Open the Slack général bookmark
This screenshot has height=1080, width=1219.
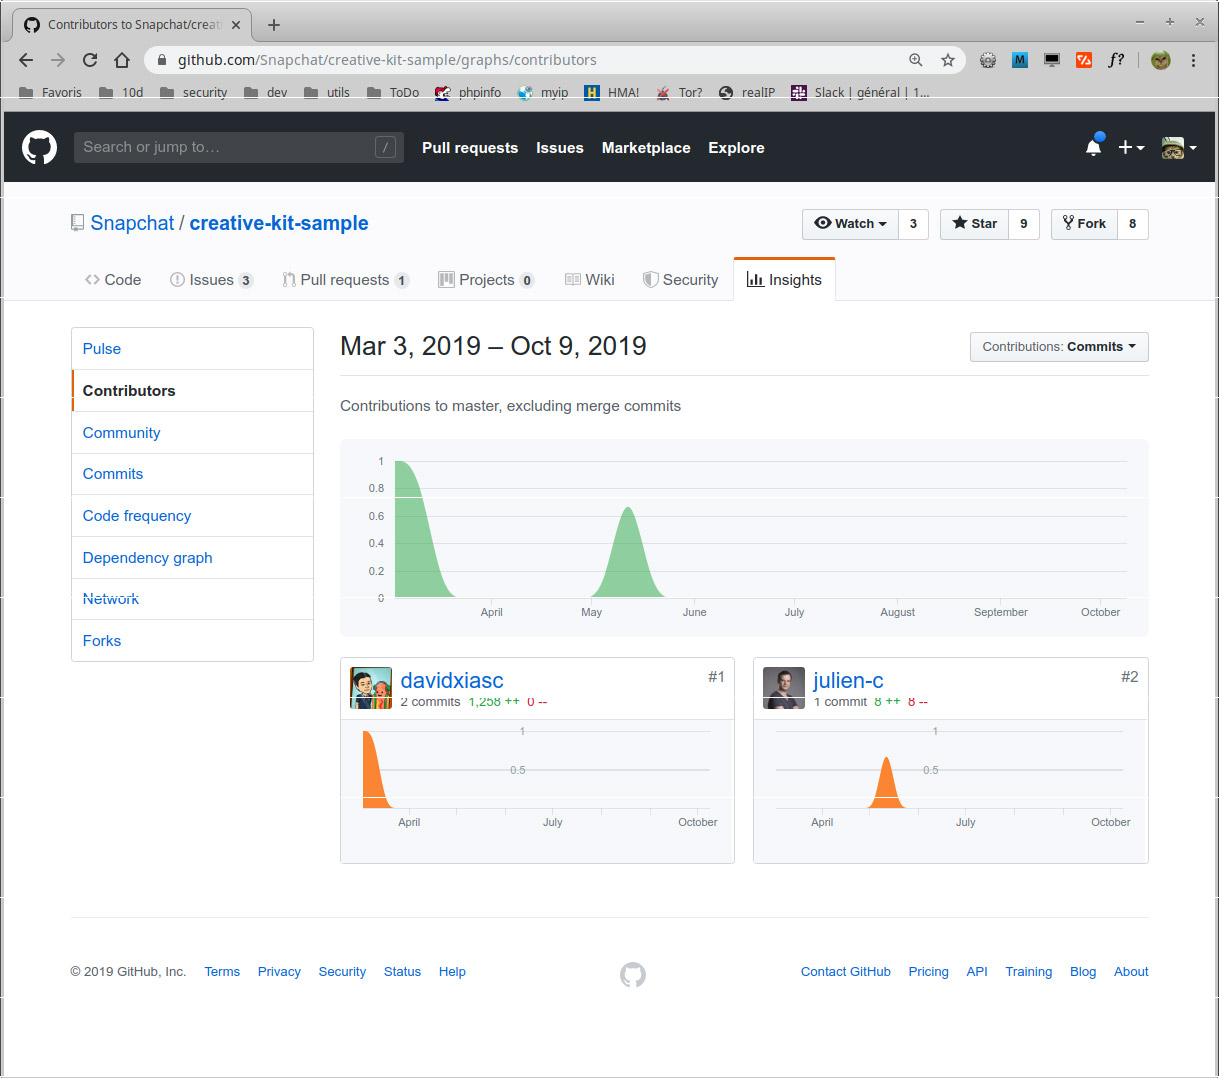point(860,92)
